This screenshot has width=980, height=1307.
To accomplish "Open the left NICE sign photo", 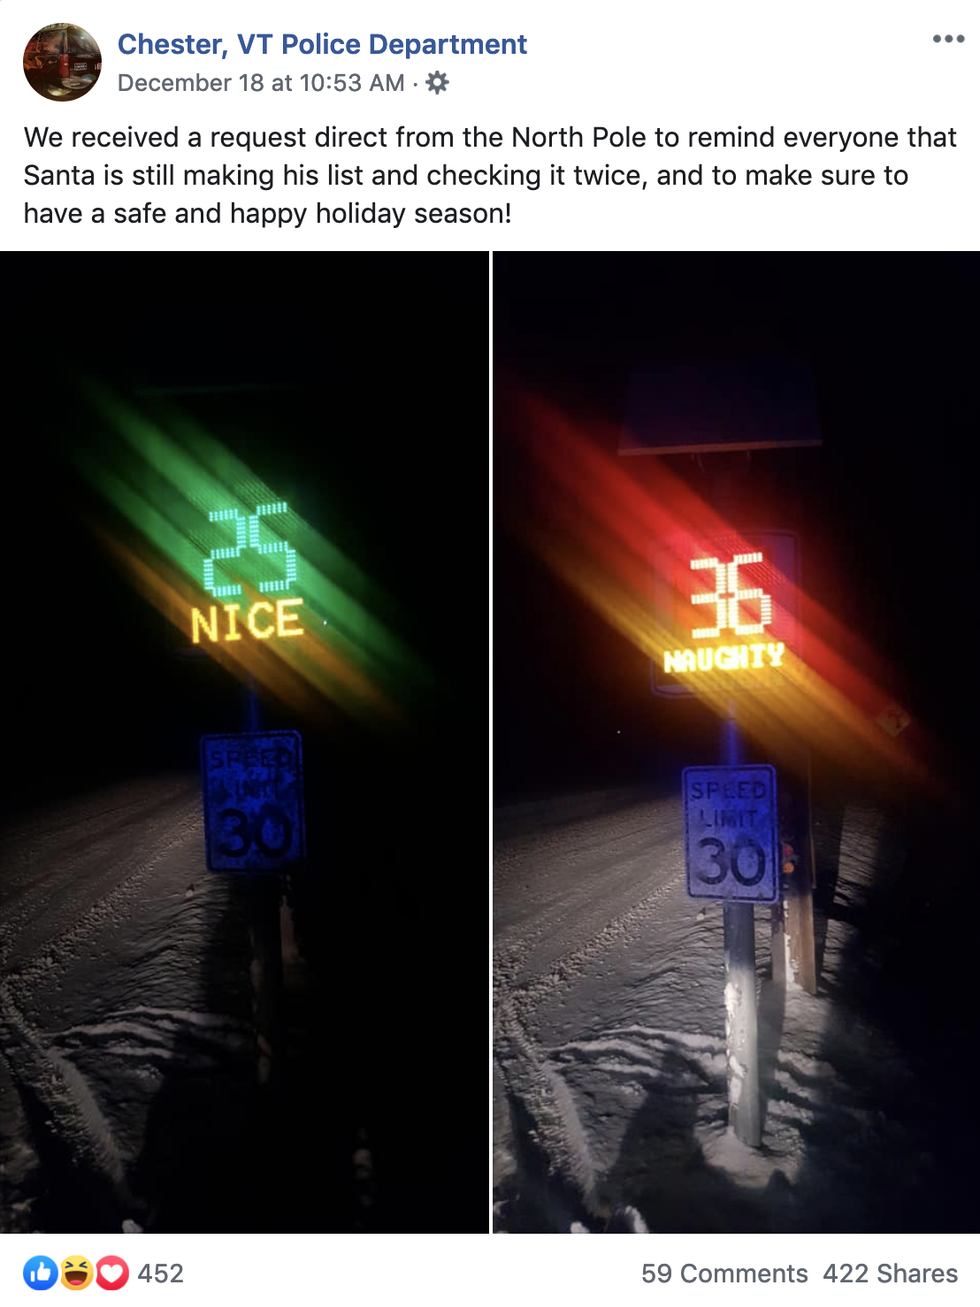I will (244, 742).
